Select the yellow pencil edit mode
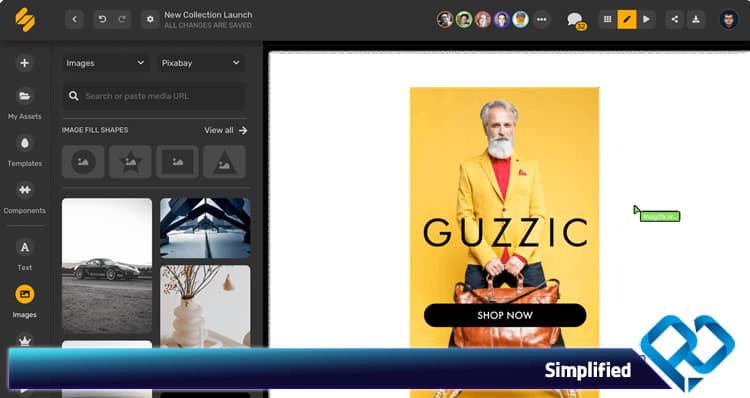 click(627, 19)
